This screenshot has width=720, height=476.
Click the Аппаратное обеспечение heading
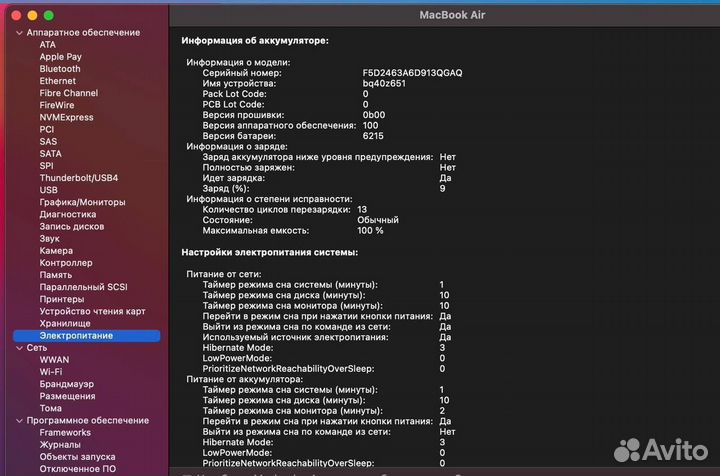coord(83,33)
